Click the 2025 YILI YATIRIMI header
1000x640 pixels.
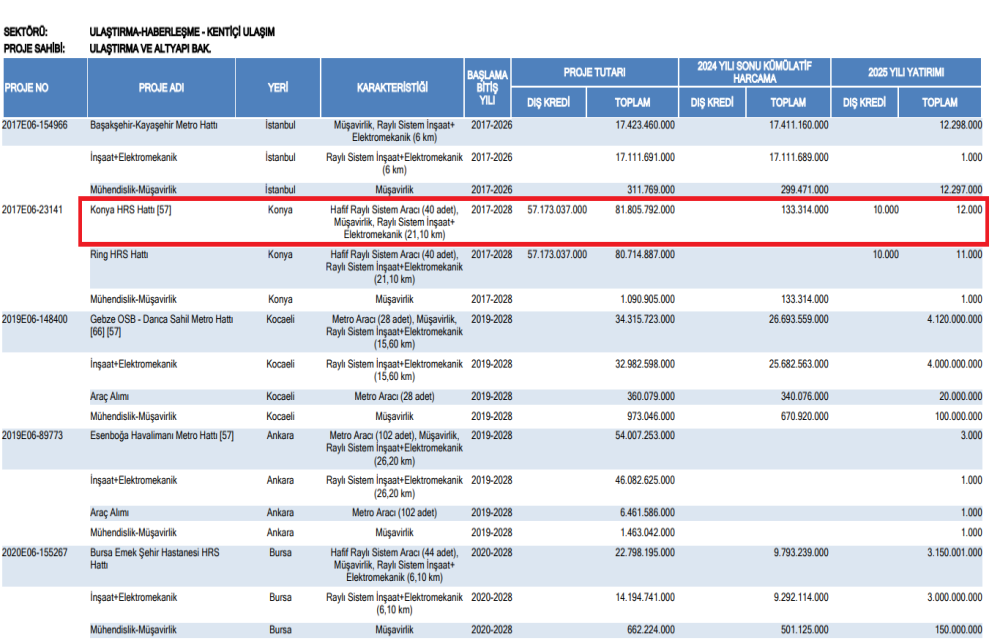[x=908, y=73]
